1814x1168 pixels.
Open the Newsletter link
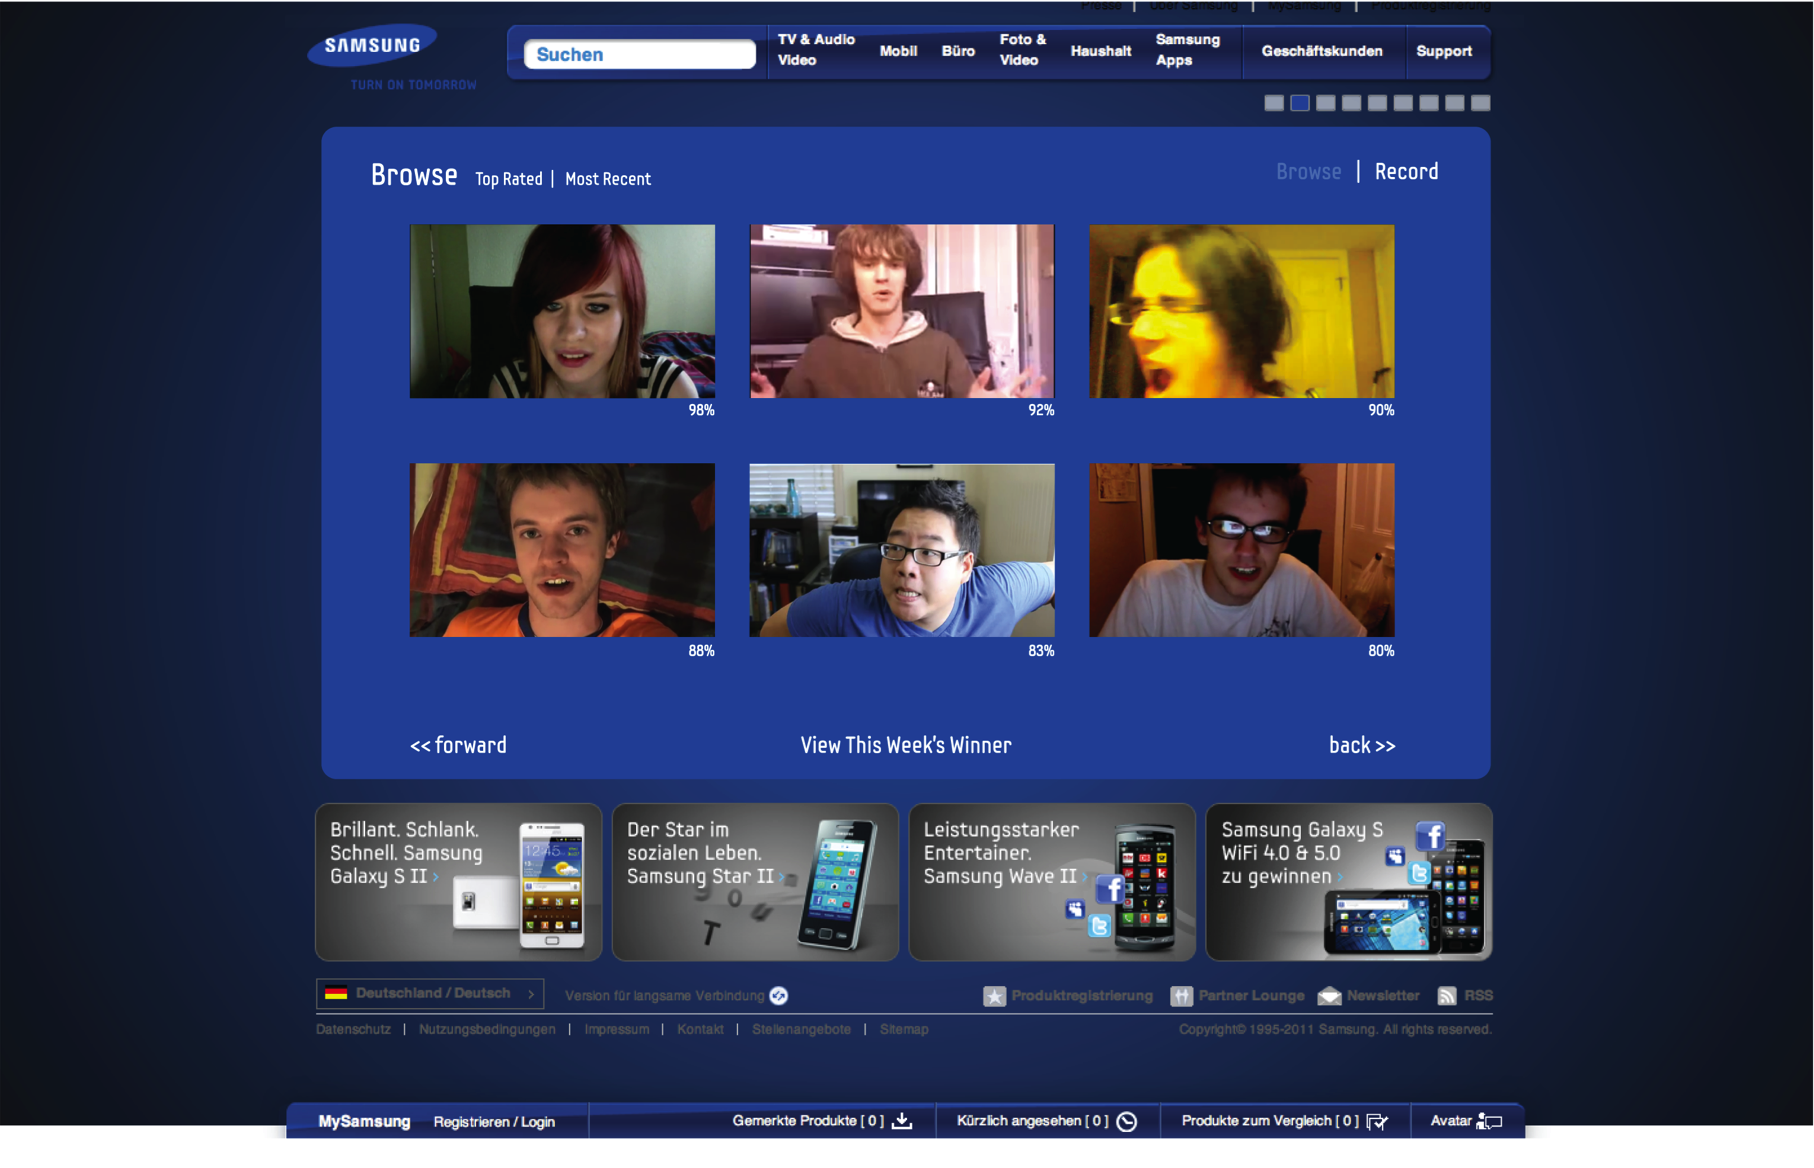pyautogui.click(x=1383, y=996)
